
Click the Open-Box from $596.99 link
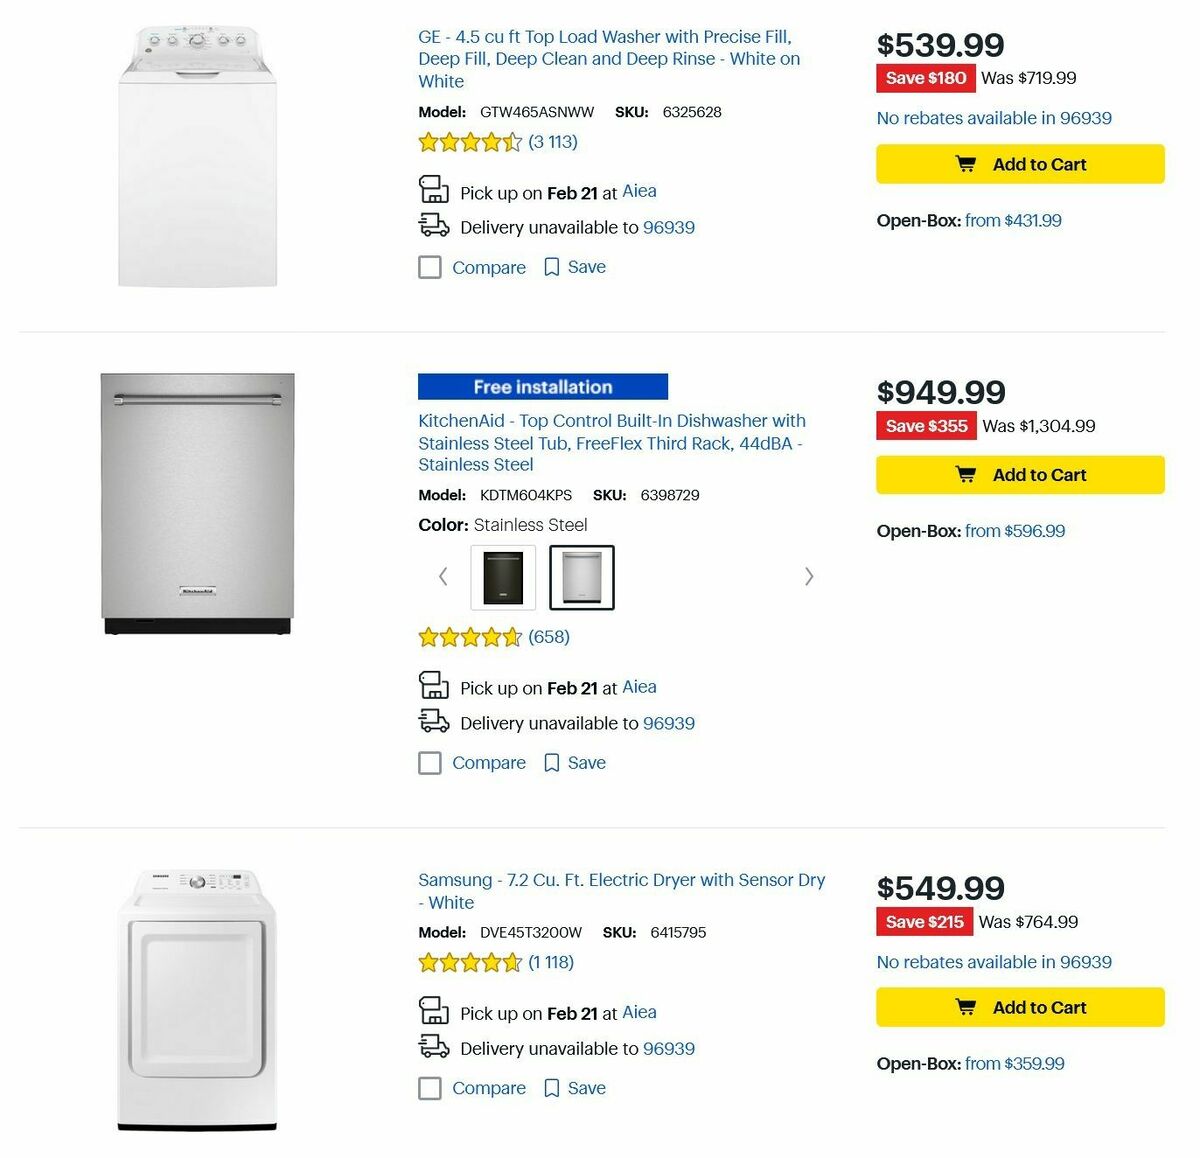pos(1015,530)
